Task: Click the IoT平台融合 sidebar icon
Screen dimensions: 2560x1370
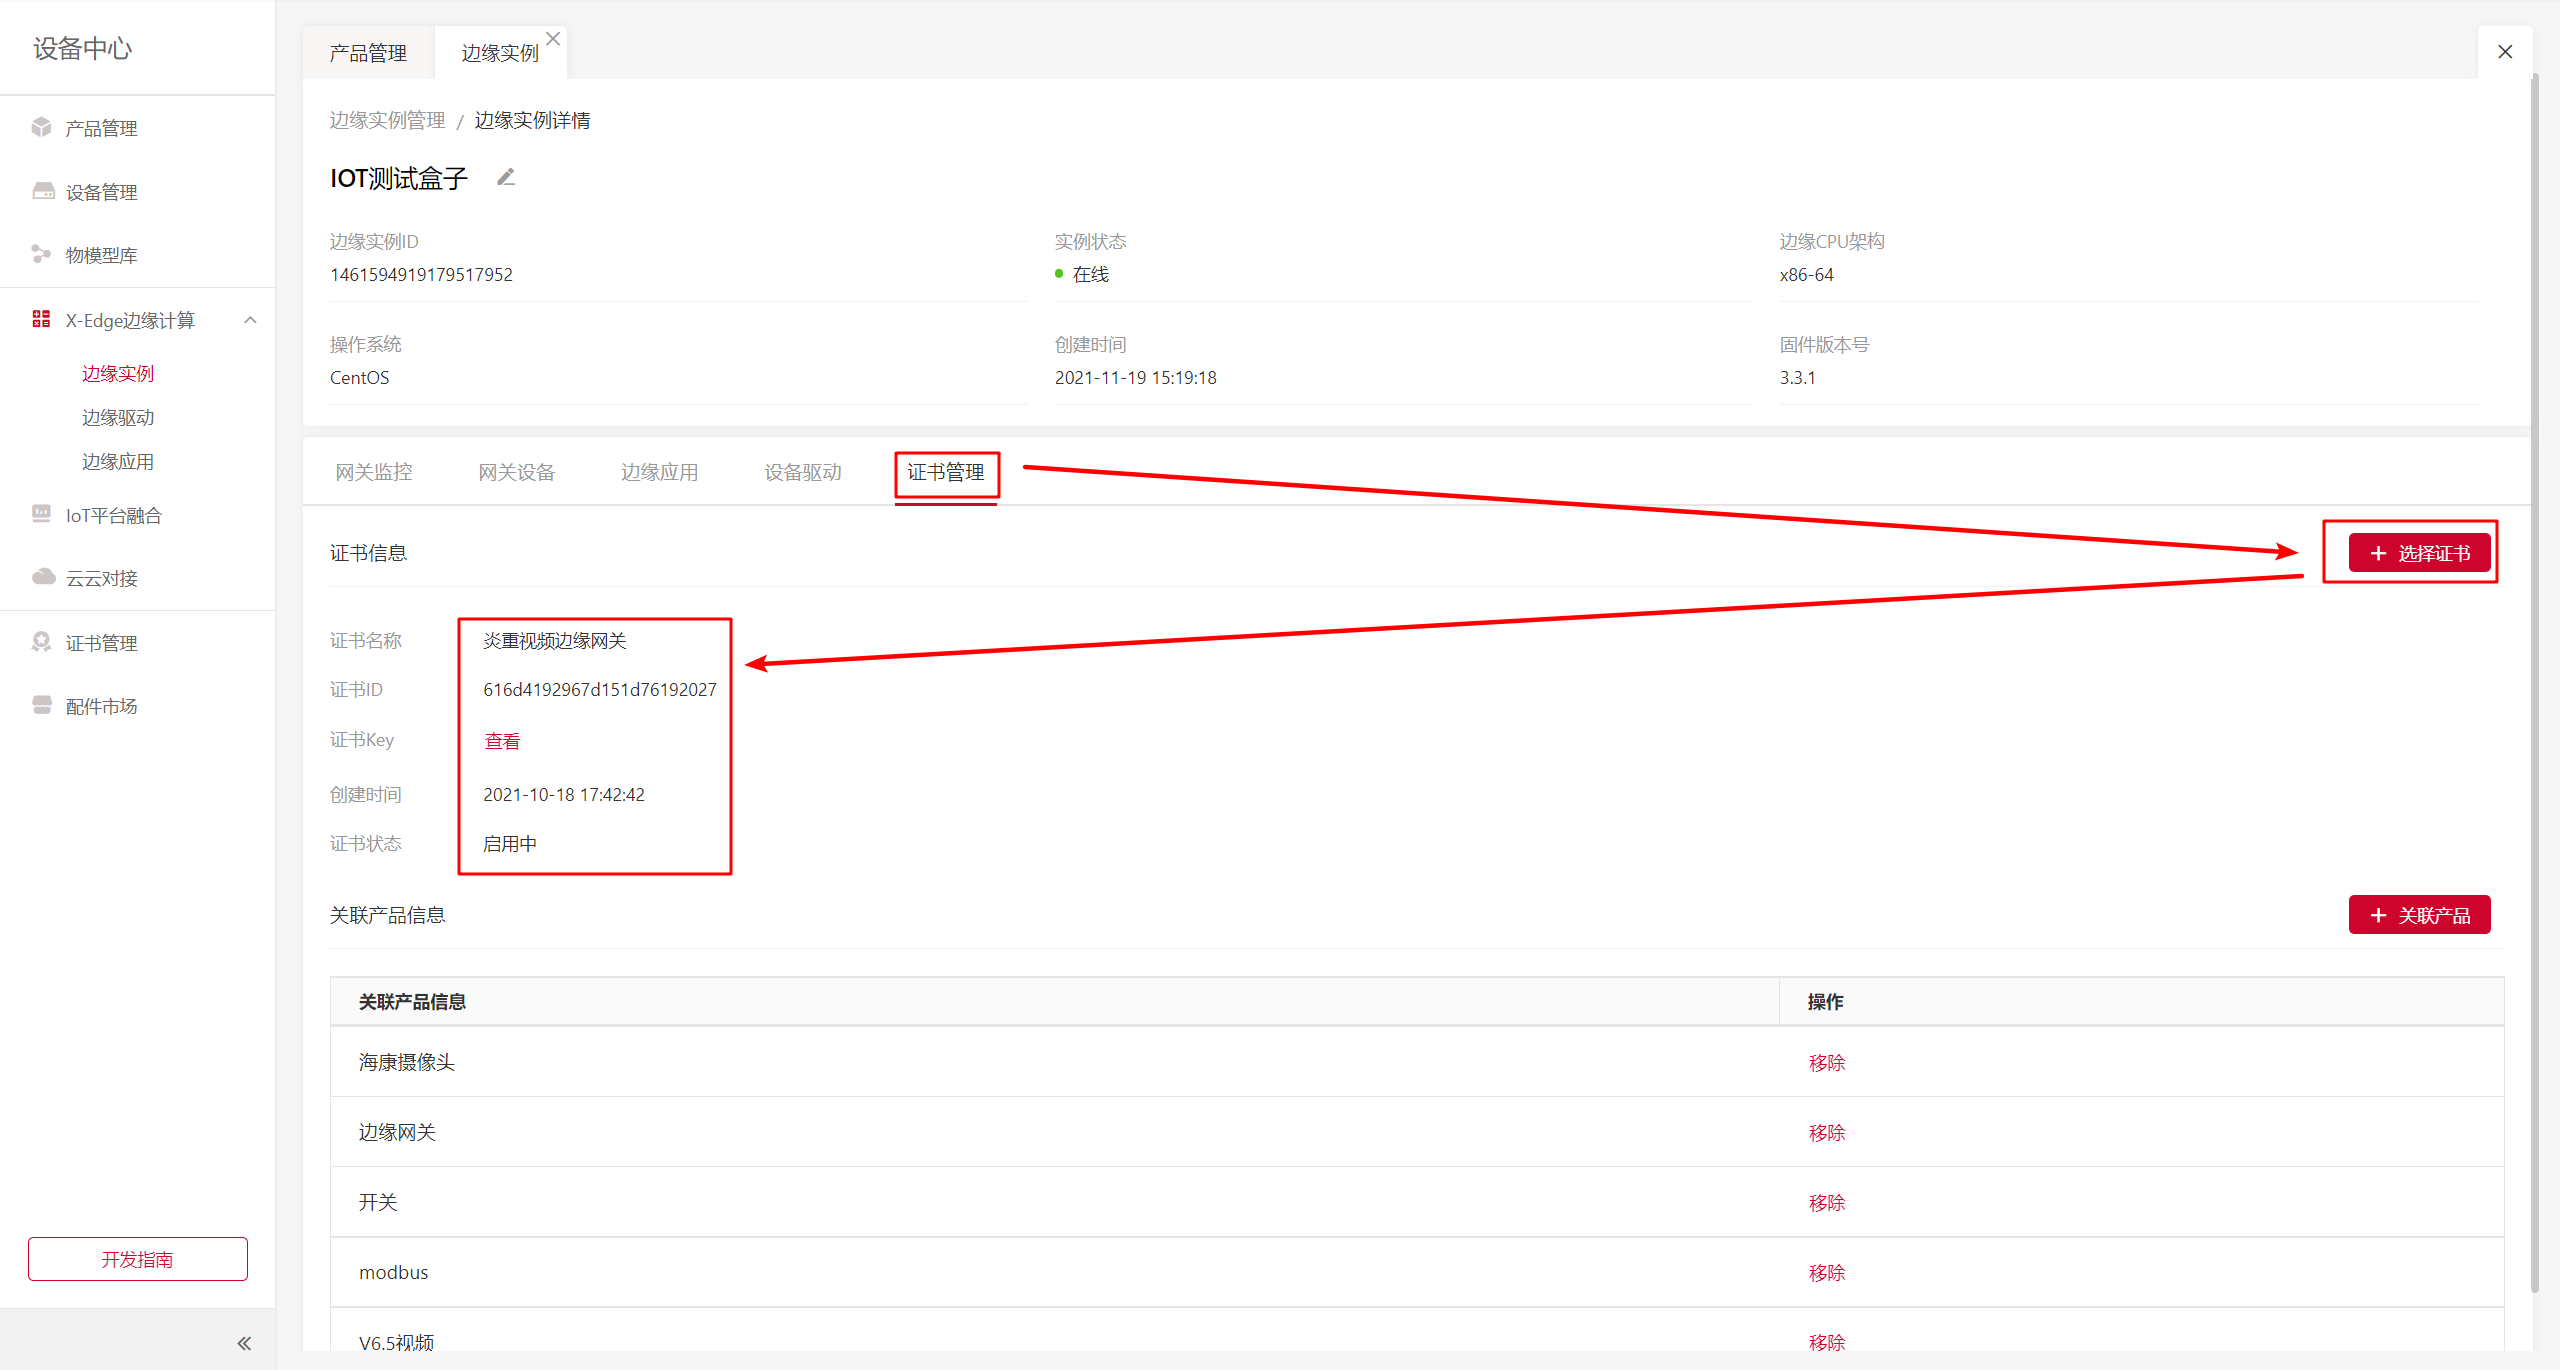Action: [41, 514]
